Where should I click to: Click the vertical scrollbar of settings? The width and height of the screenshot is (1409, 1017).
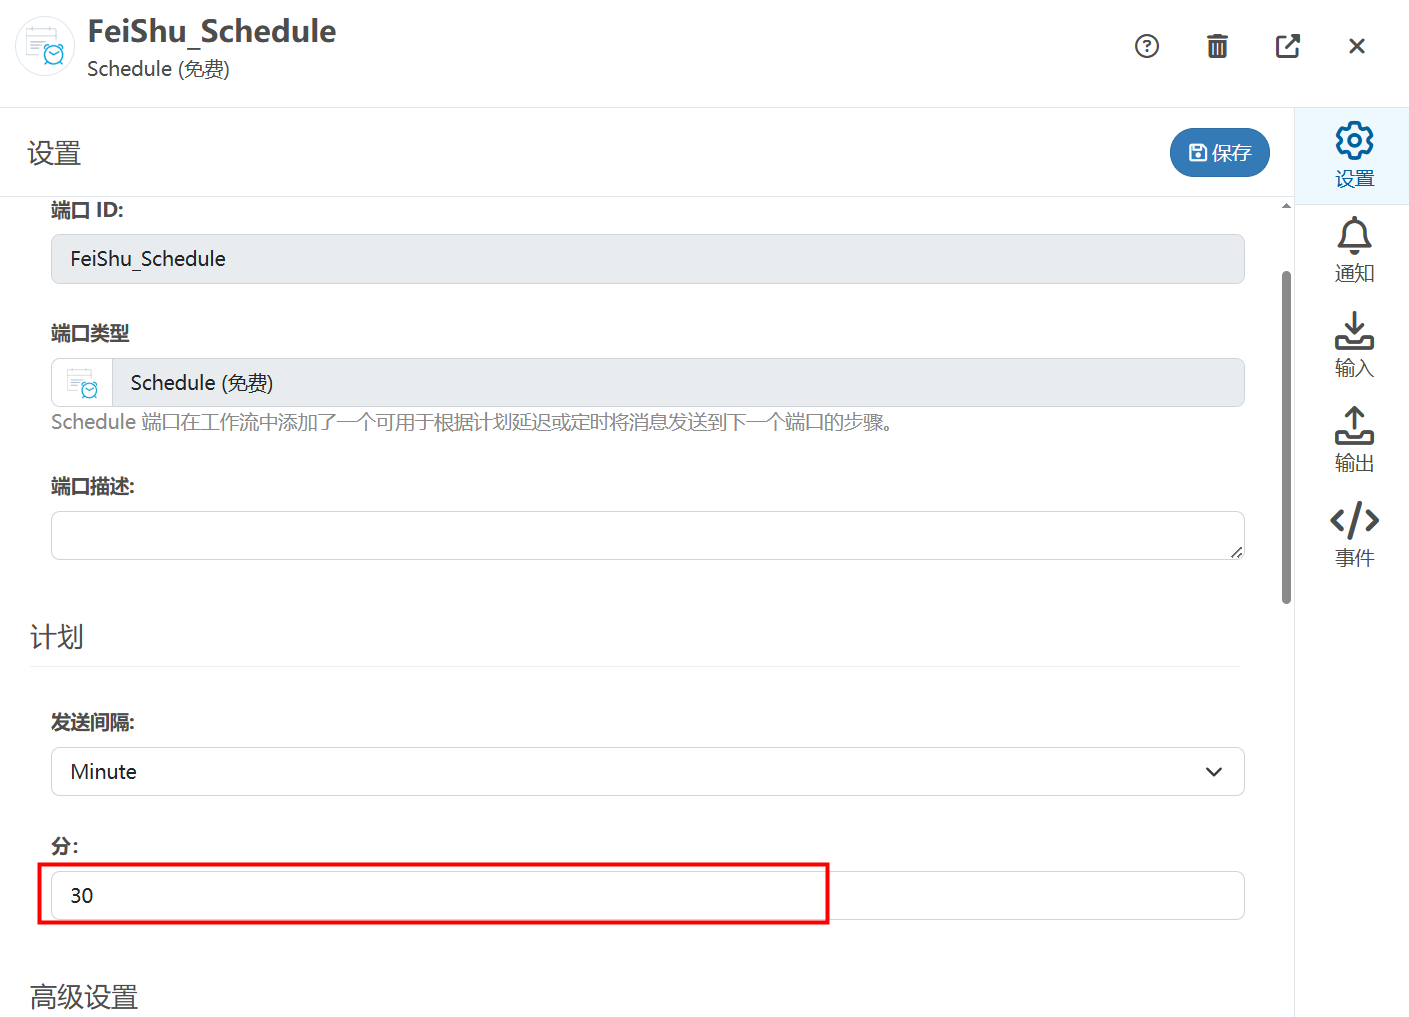pos(1286,437)
